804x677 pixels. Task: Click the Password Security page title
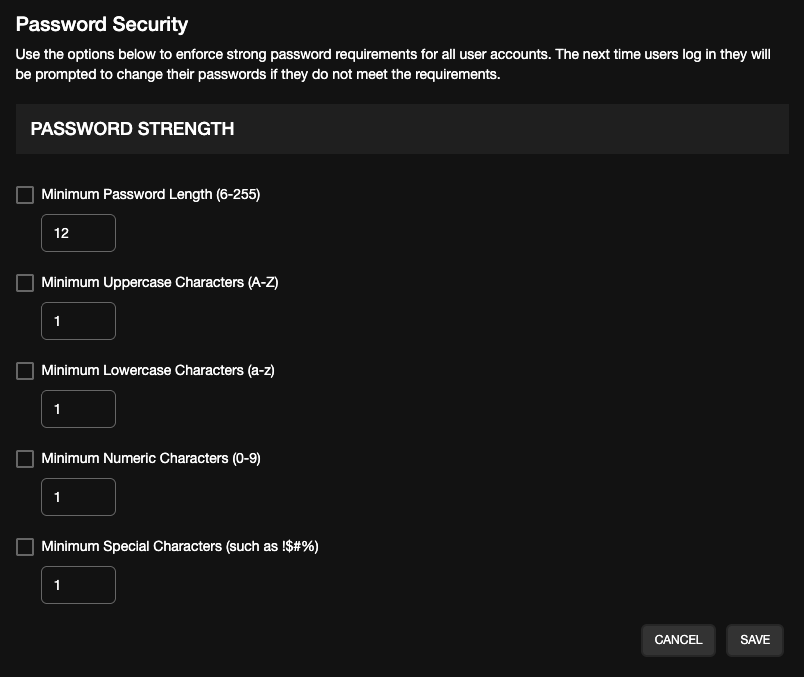[102, 24]
